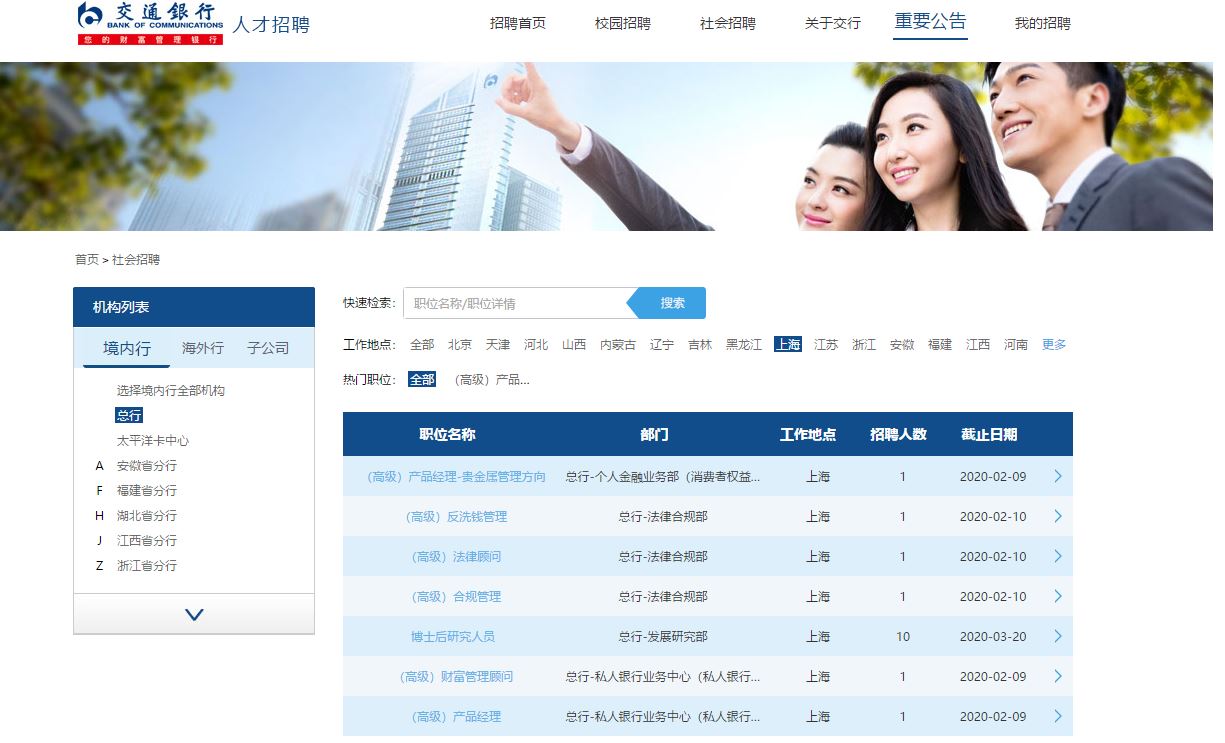This screenshot has width=1225, height=743.
Task: Select 浙江 work location filter
Action: point(864,344)
